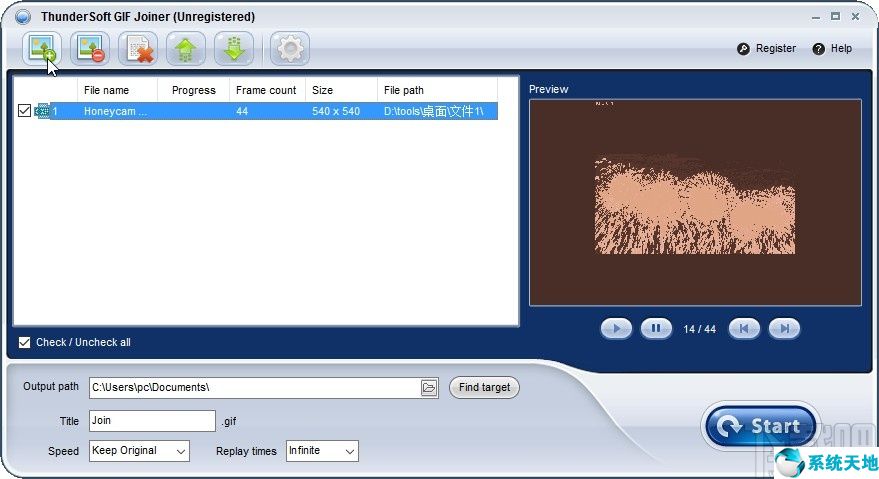Click the Title input field containing Join
The height and width of the screenshot is (479, 879).
click(x=152, y=421)
